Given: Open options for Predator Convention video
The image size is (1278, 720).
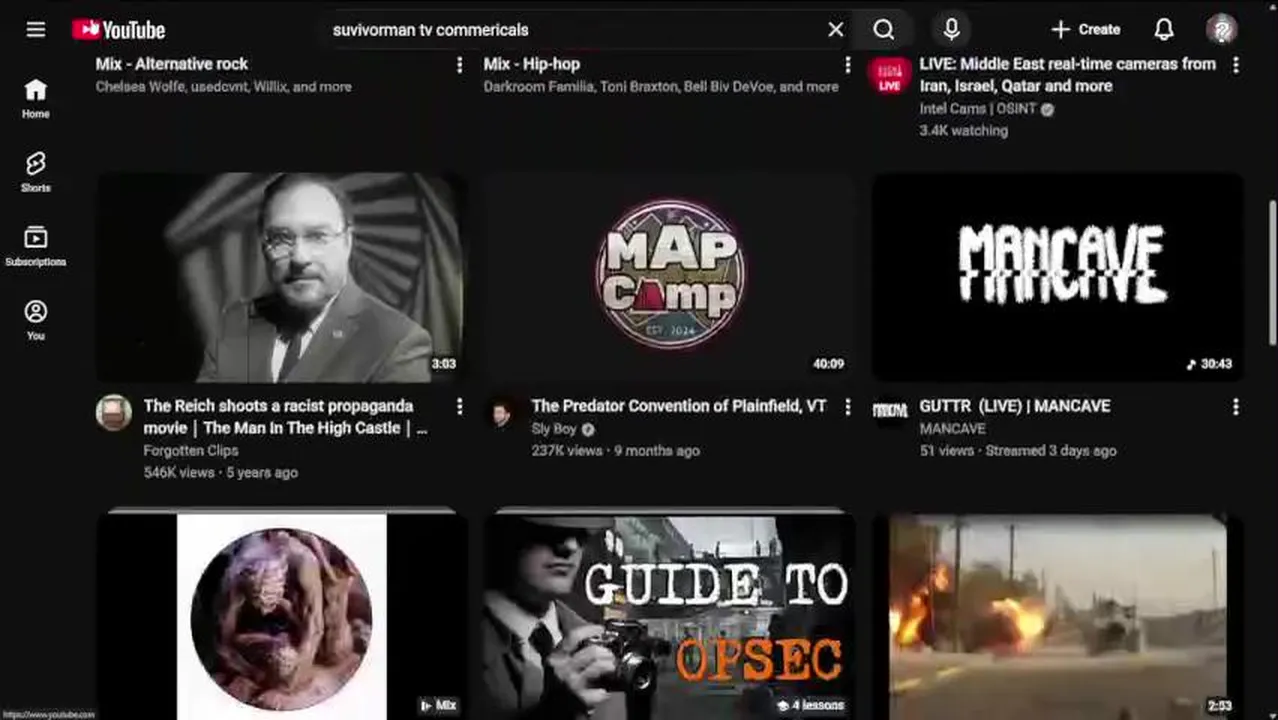Looking at the screenshot, I should pyautogui.click(x=848, y=406).
